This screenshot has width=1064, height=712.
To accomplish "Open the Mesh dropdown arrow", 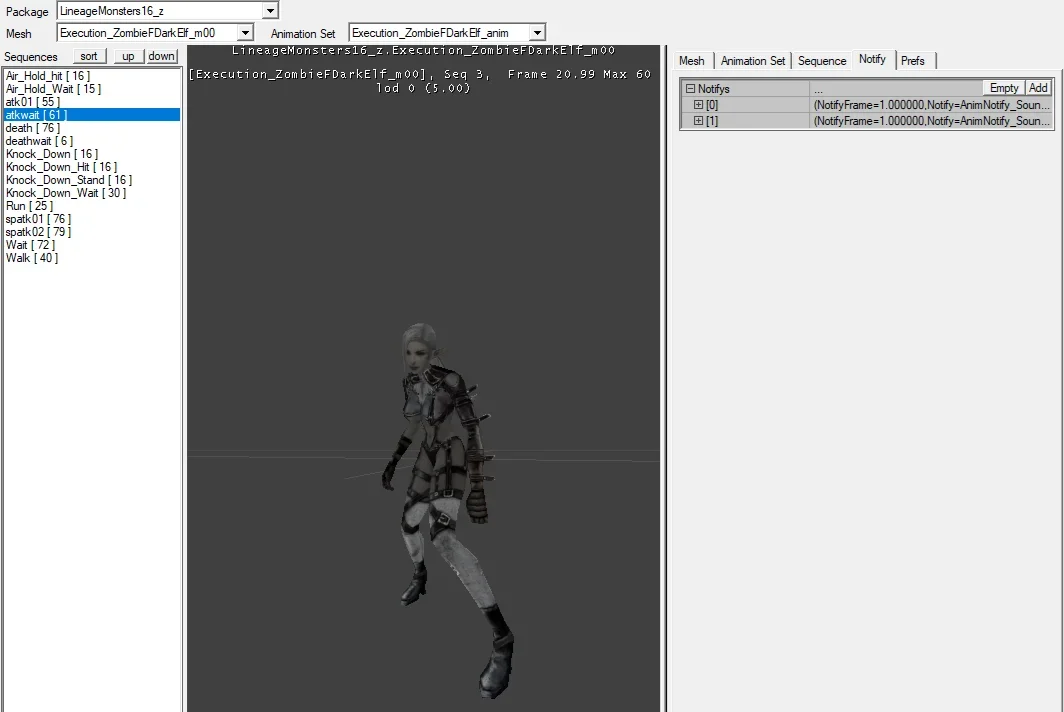I will coord(245,33).
